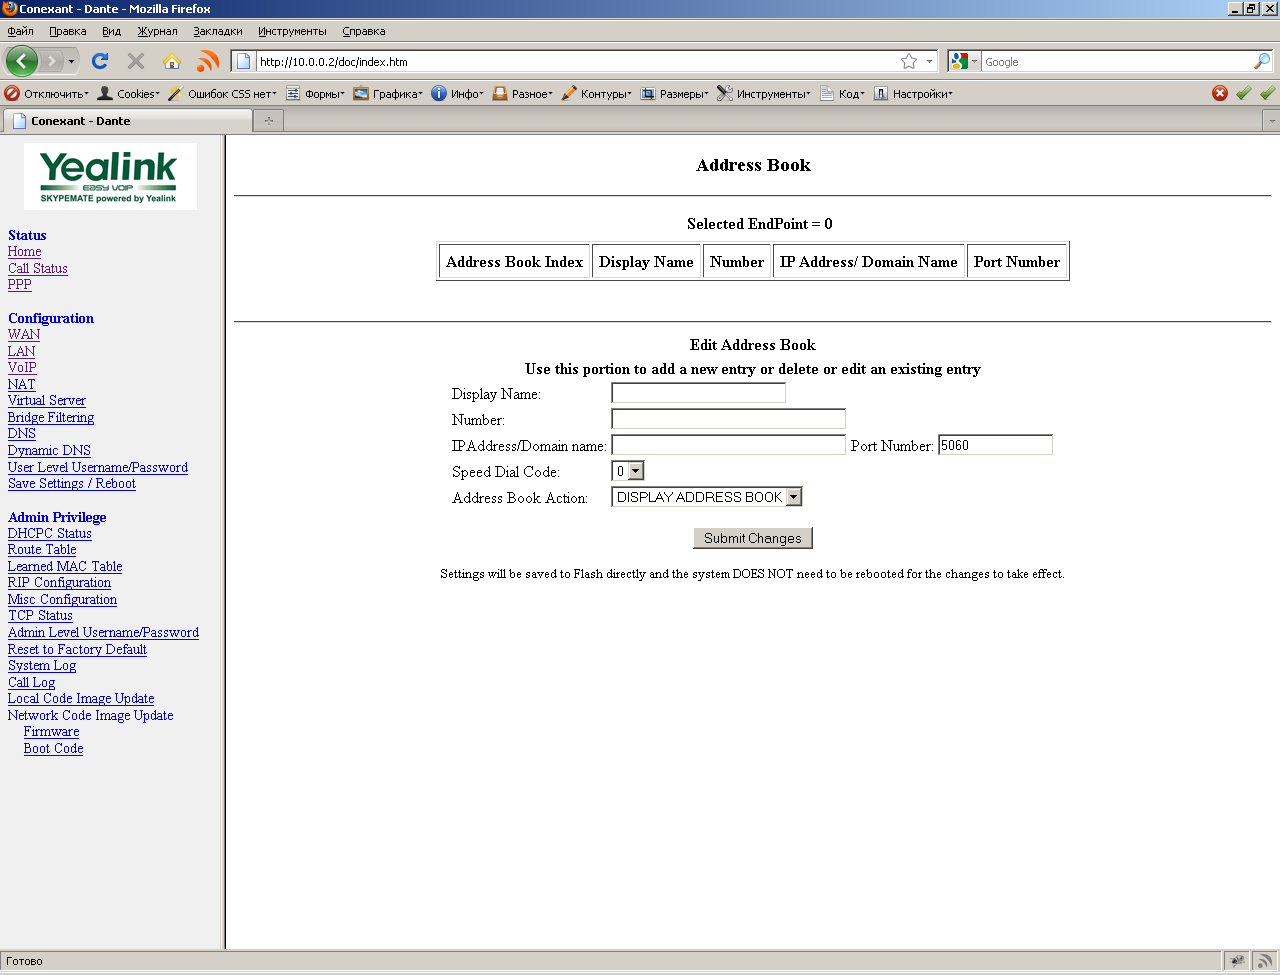Click the Submit Changes button
The height and width of the screenshot is (975, 1280).
click(753, 538)
